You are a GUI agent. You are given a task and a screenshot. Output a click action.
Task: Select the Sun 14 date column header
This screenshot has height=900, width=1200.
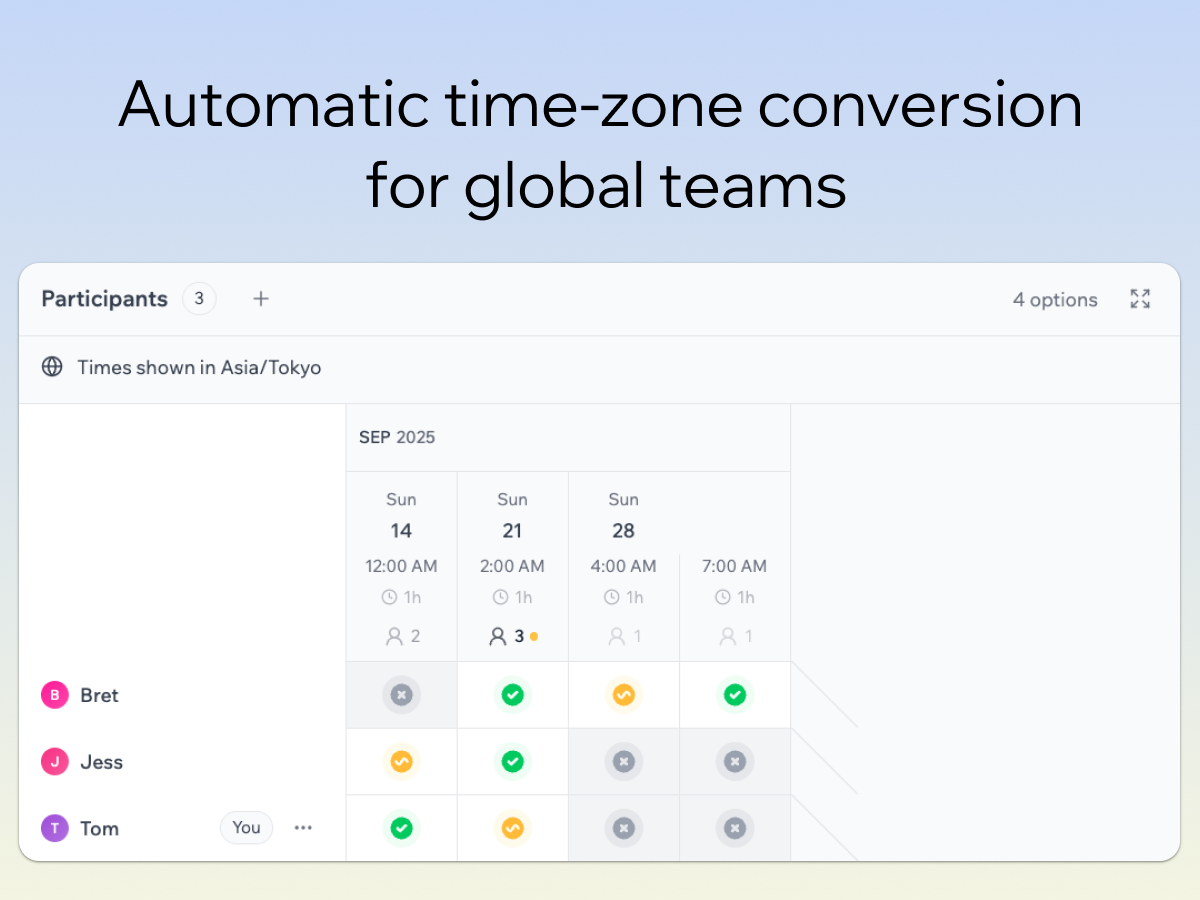point(401,515)
